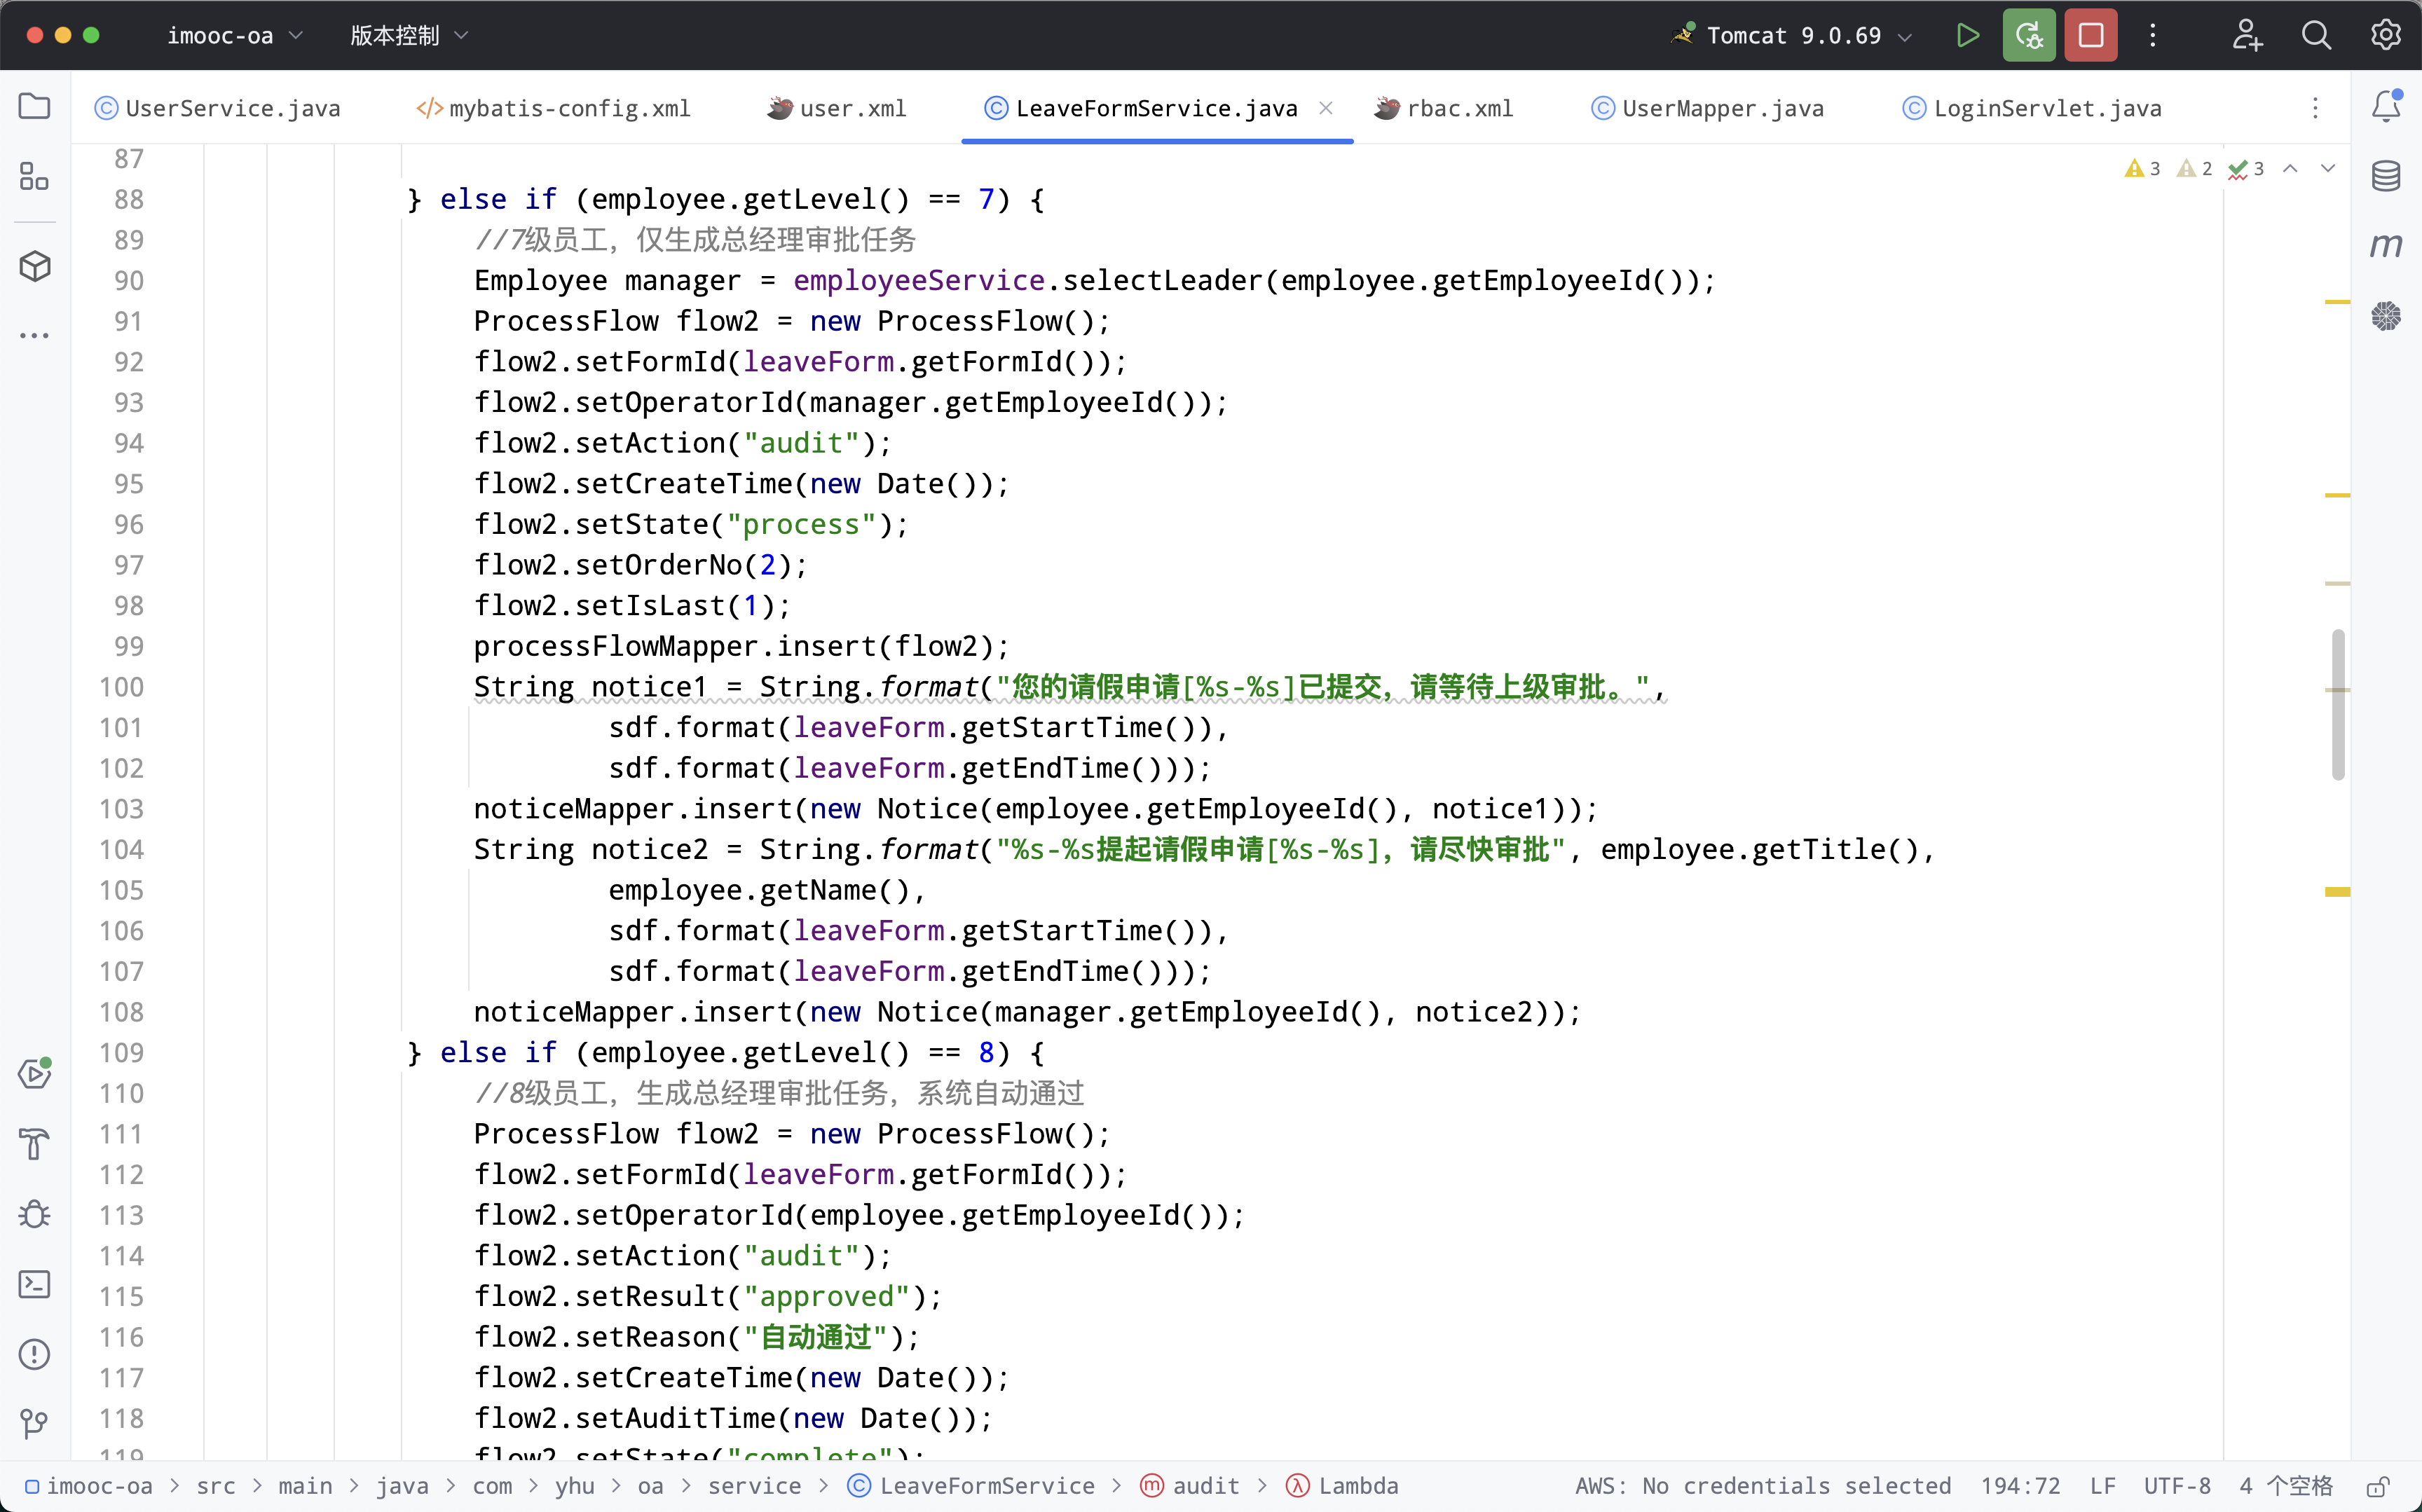Screen dimensions: 2422x1512
Task: Open the Project tool window folder icon
Action: click(x=35, y=106)
